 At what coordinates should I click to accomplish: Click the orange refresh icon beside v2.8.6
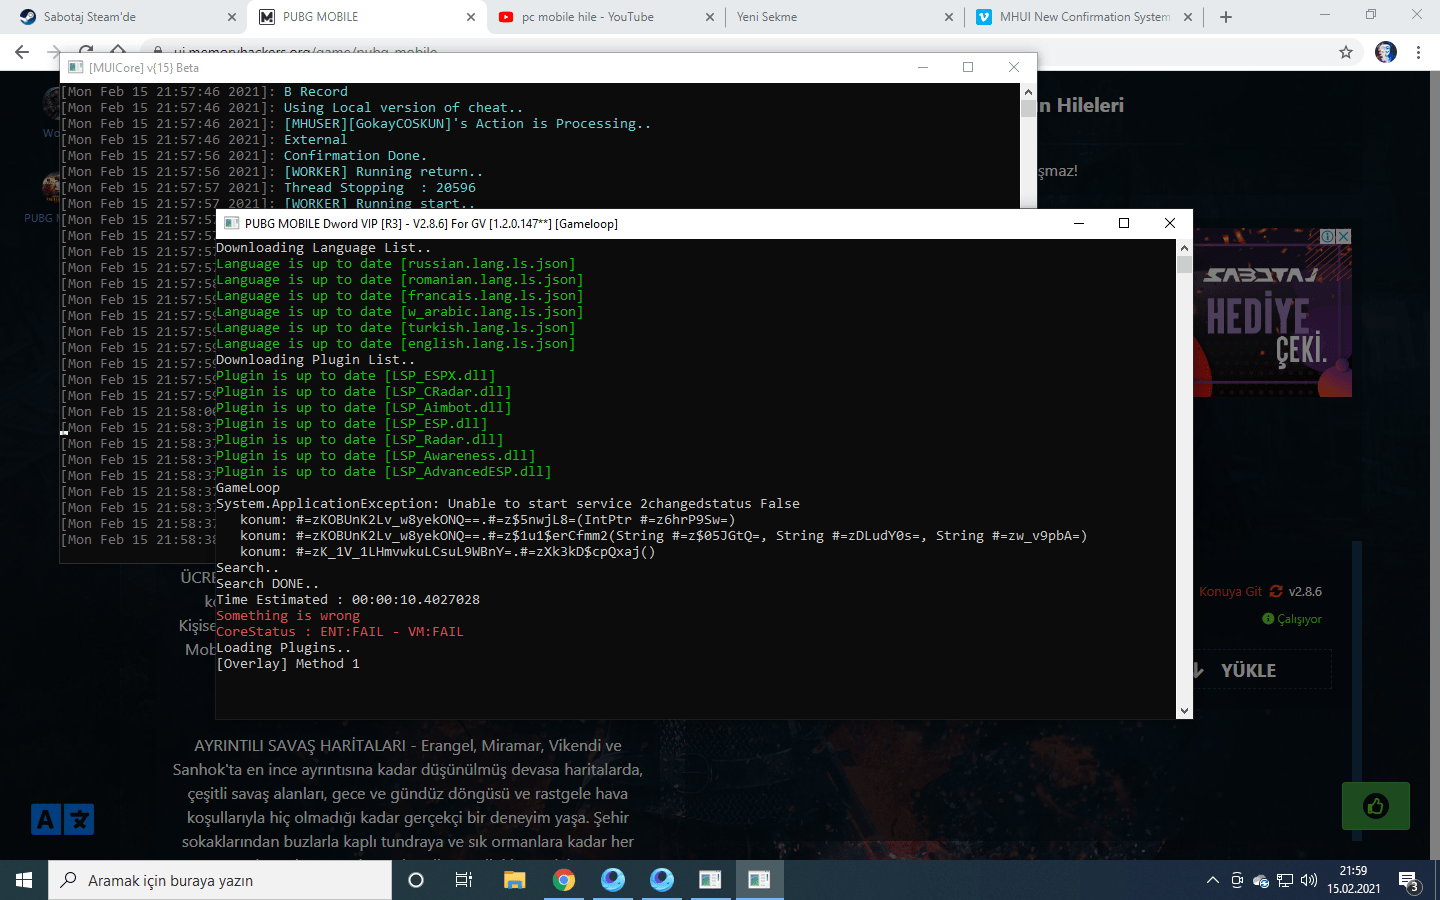coord(1276,591)
